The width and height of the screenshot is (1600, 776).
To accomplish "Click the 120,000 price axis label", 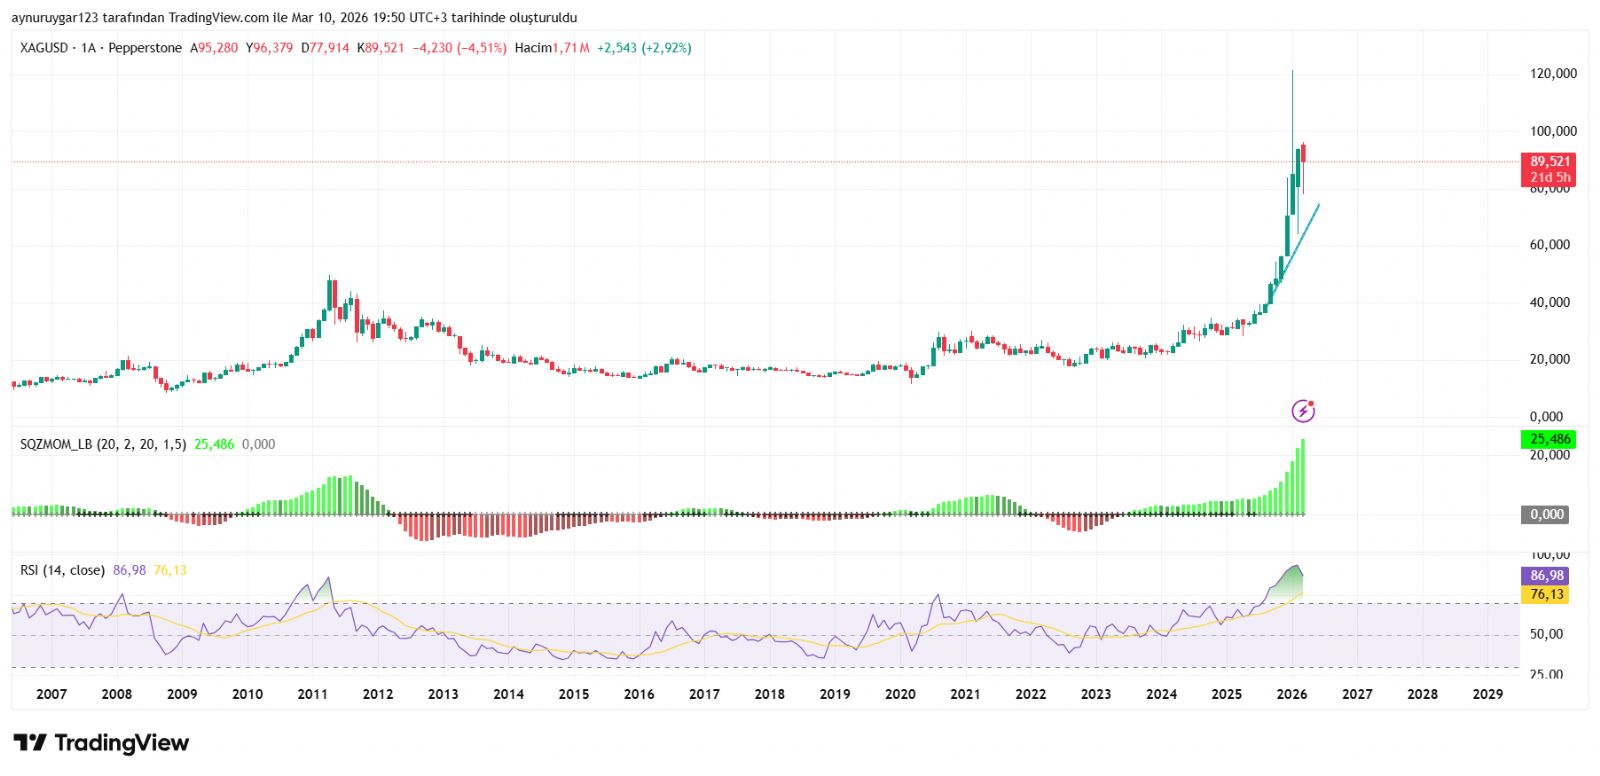I will [x=1553, y=74].
